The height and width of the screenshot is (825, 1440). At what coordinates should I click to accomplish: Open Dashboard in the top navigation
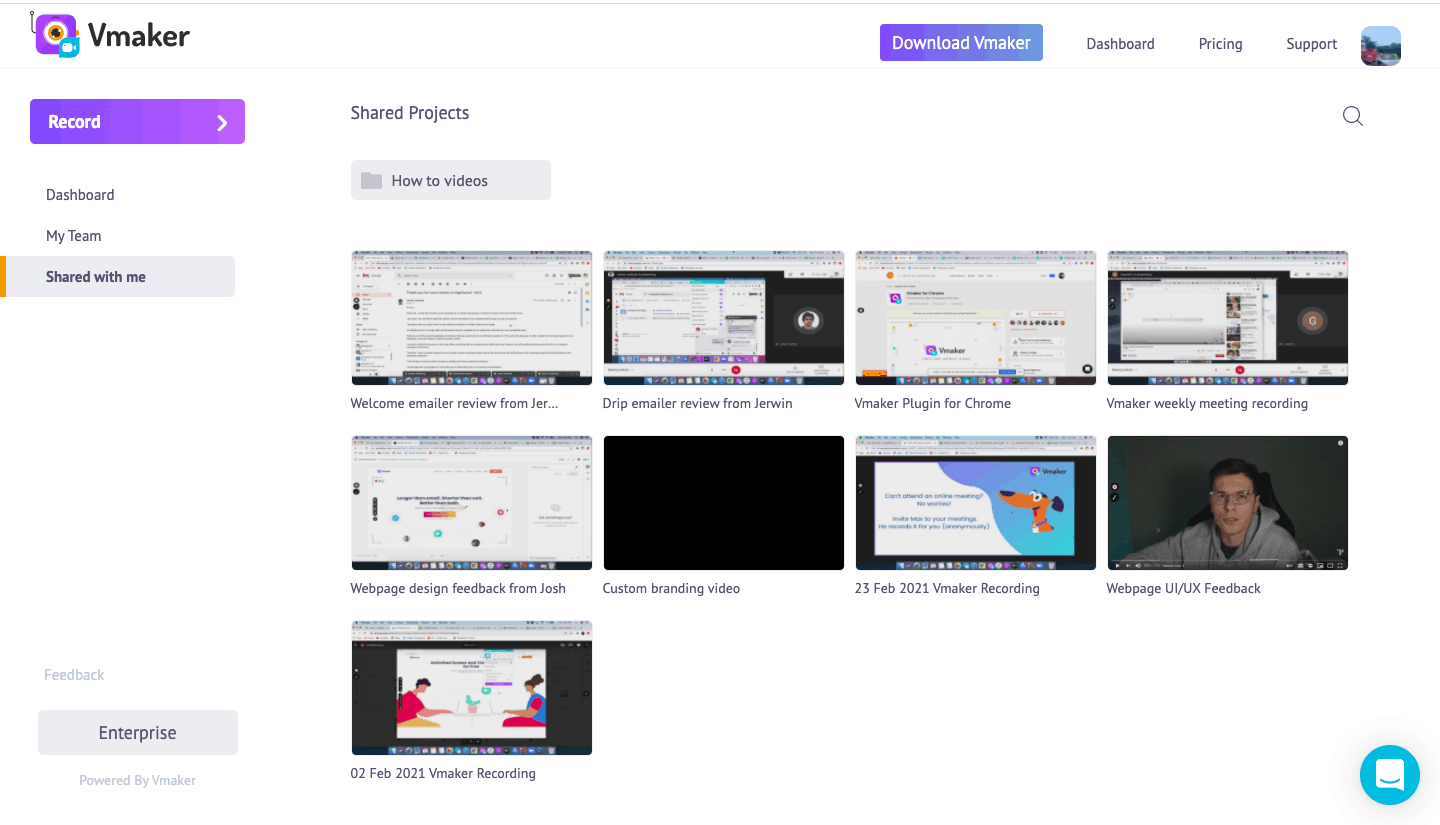click(x=1120, y=44)
